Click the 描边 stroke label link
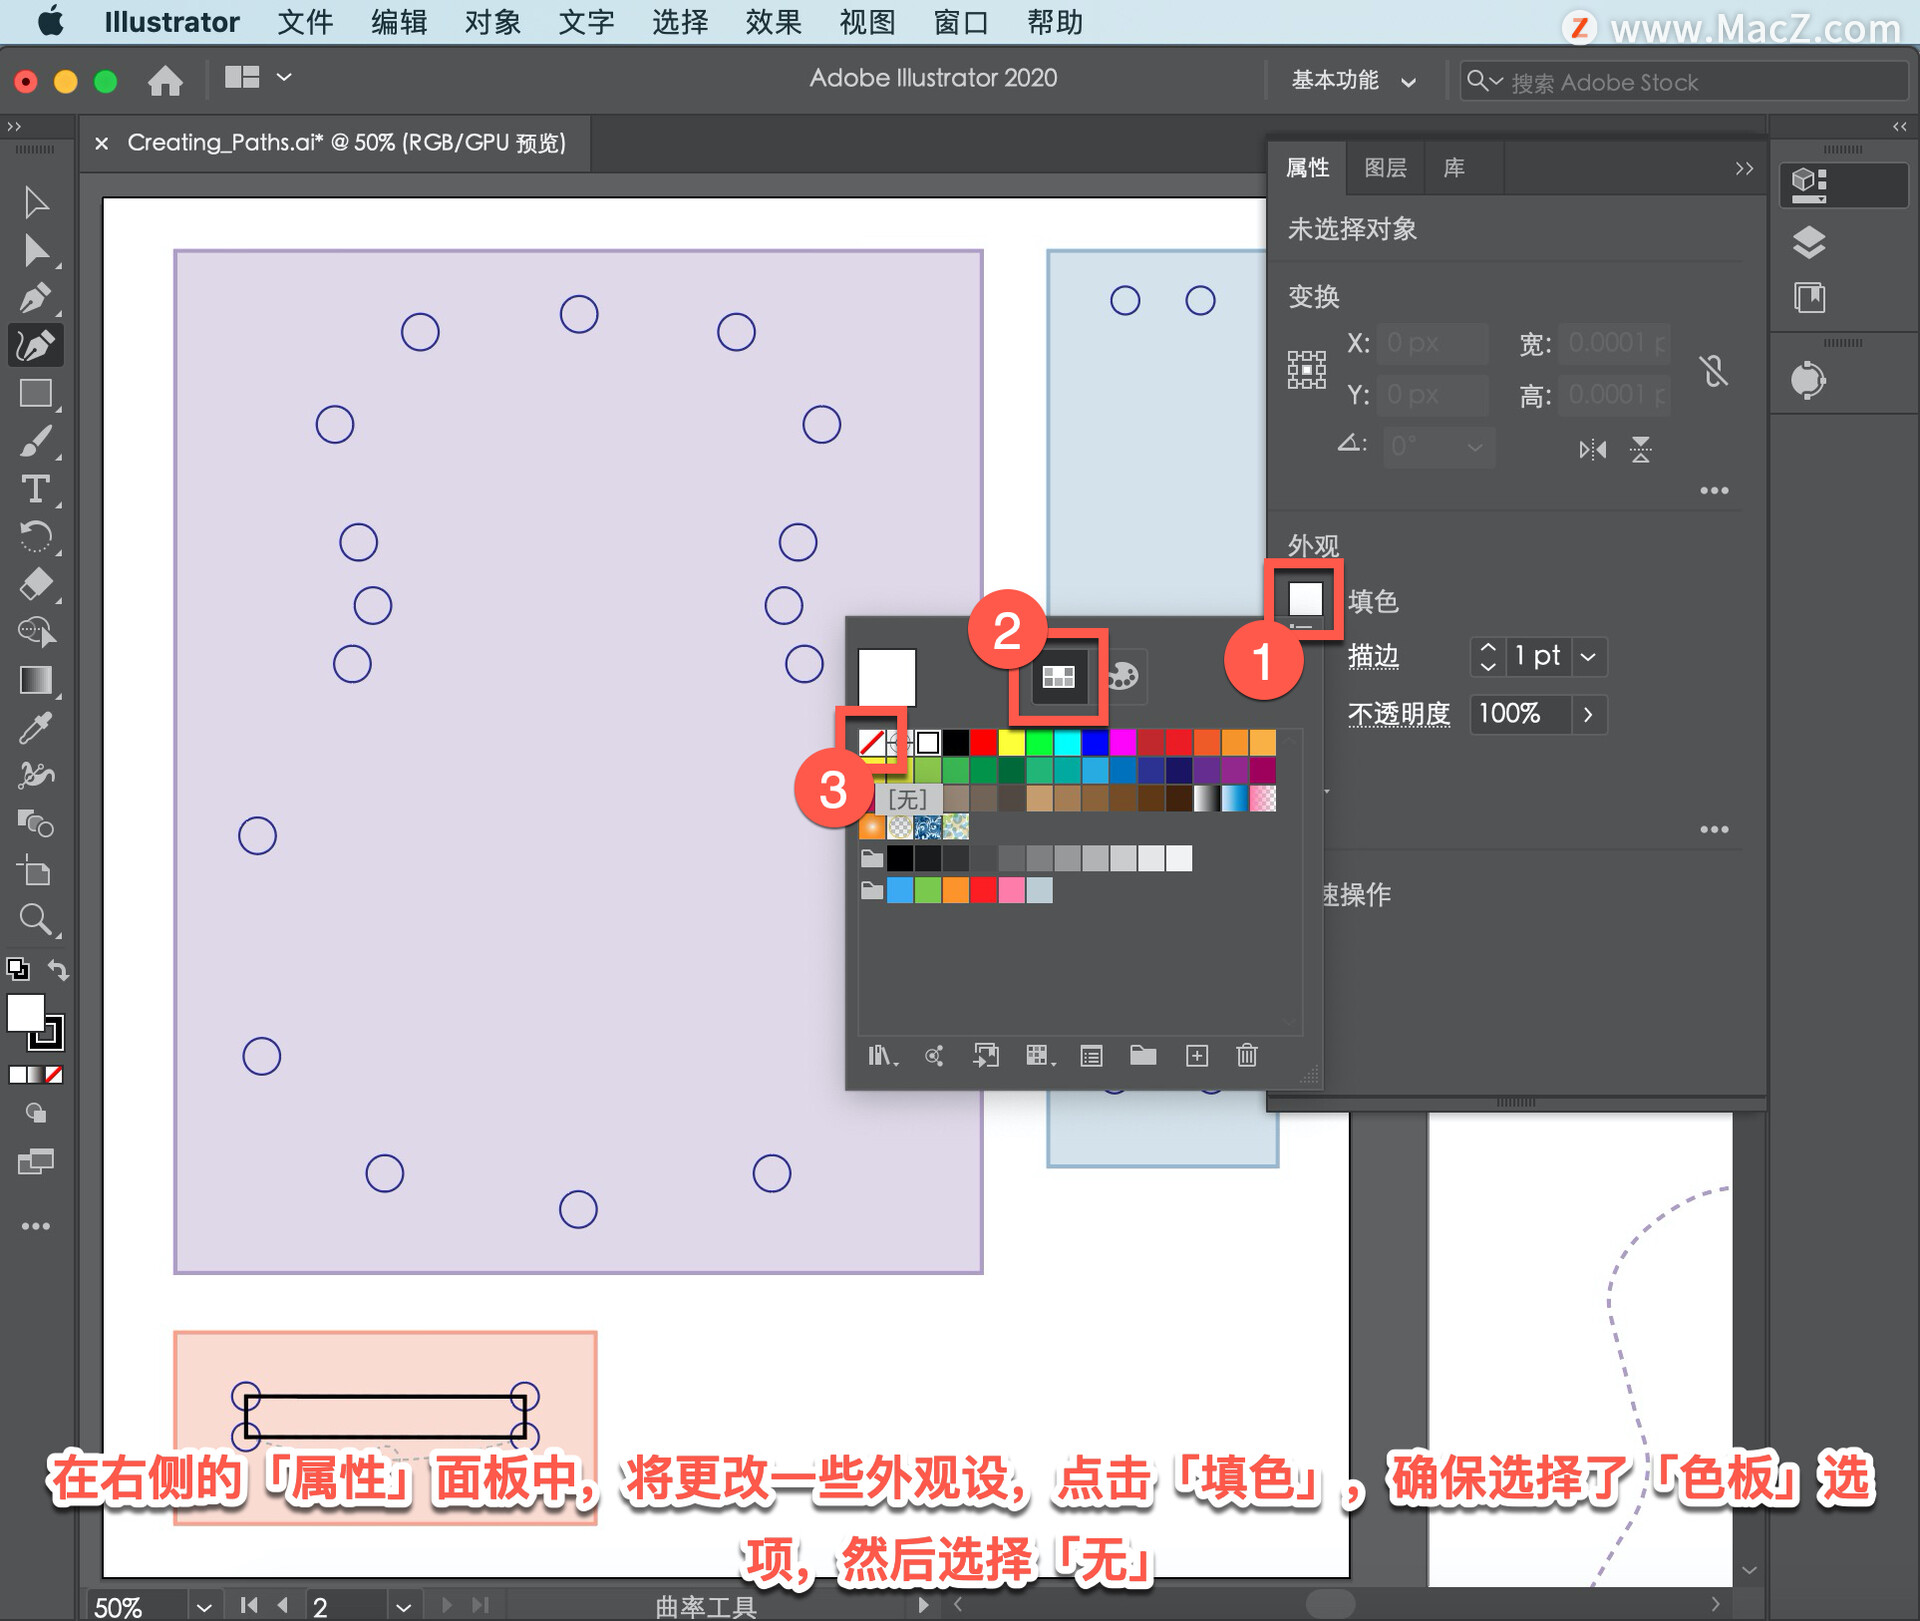Image resolution: width=1920 pixels, height=1621 pixels. [1373, 657]
